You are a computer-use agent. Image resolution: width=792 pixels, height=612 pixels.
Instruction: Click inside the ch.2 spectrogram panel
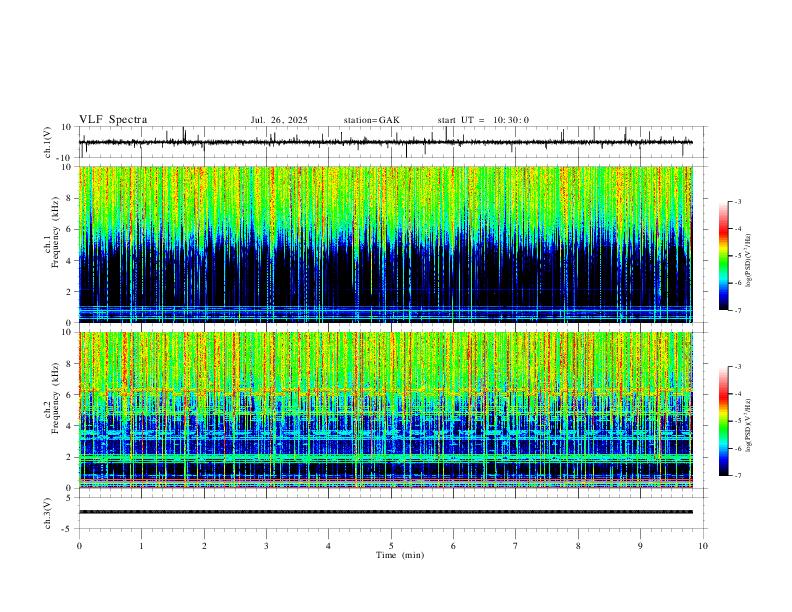click(385, 410)
